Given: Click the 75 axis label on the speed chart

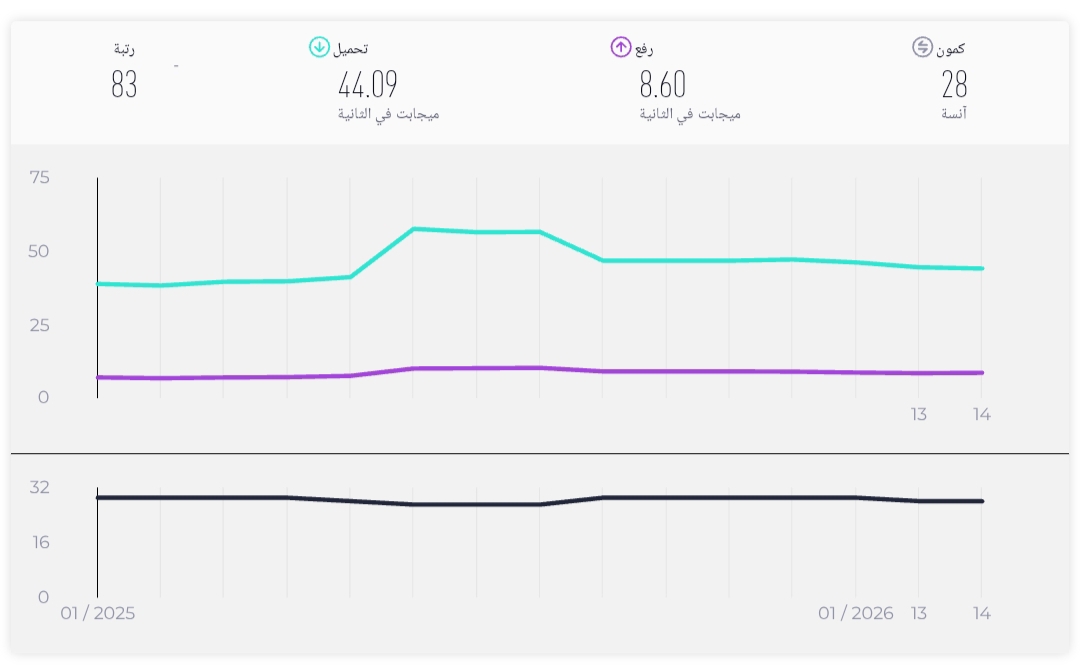Looking at the screenshot, I should pyautogui.click(x=40, y=178).
